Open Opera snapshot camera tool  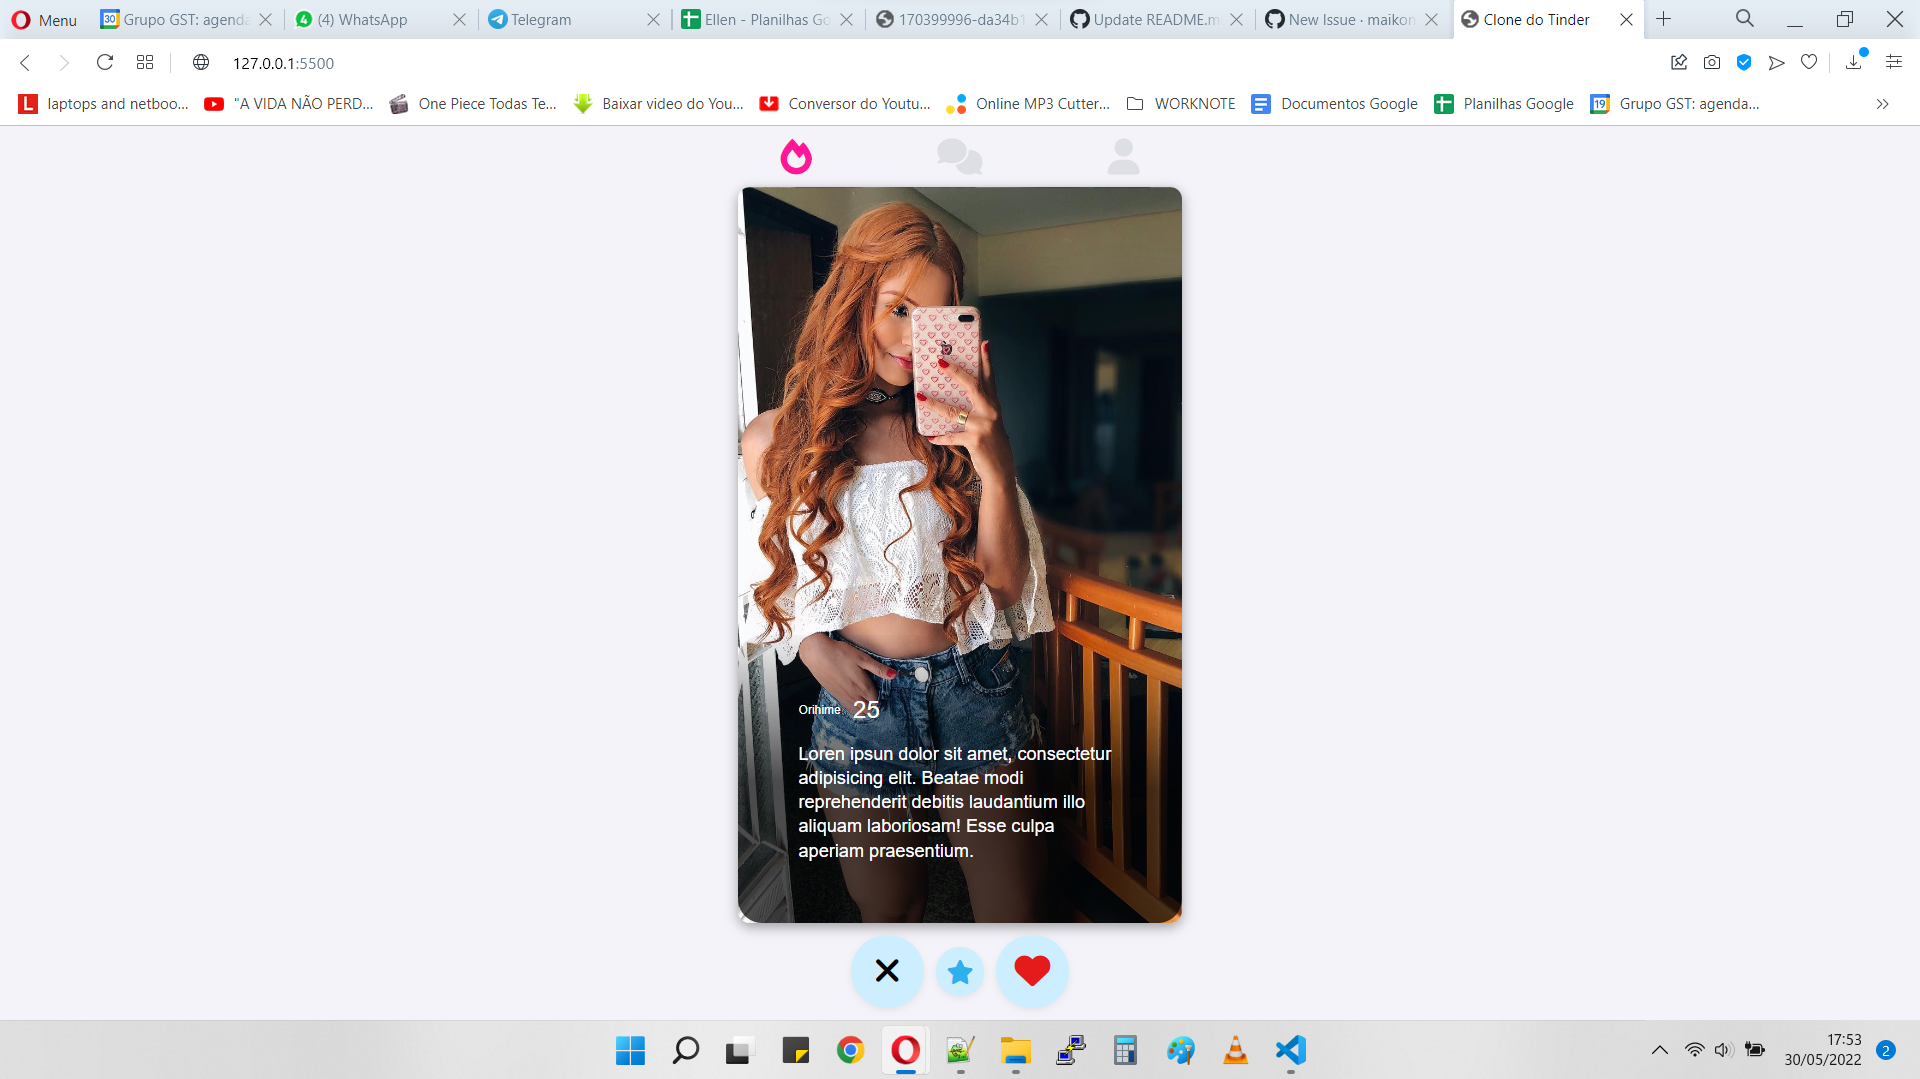pyautogui.click(x=1711, y=62)
